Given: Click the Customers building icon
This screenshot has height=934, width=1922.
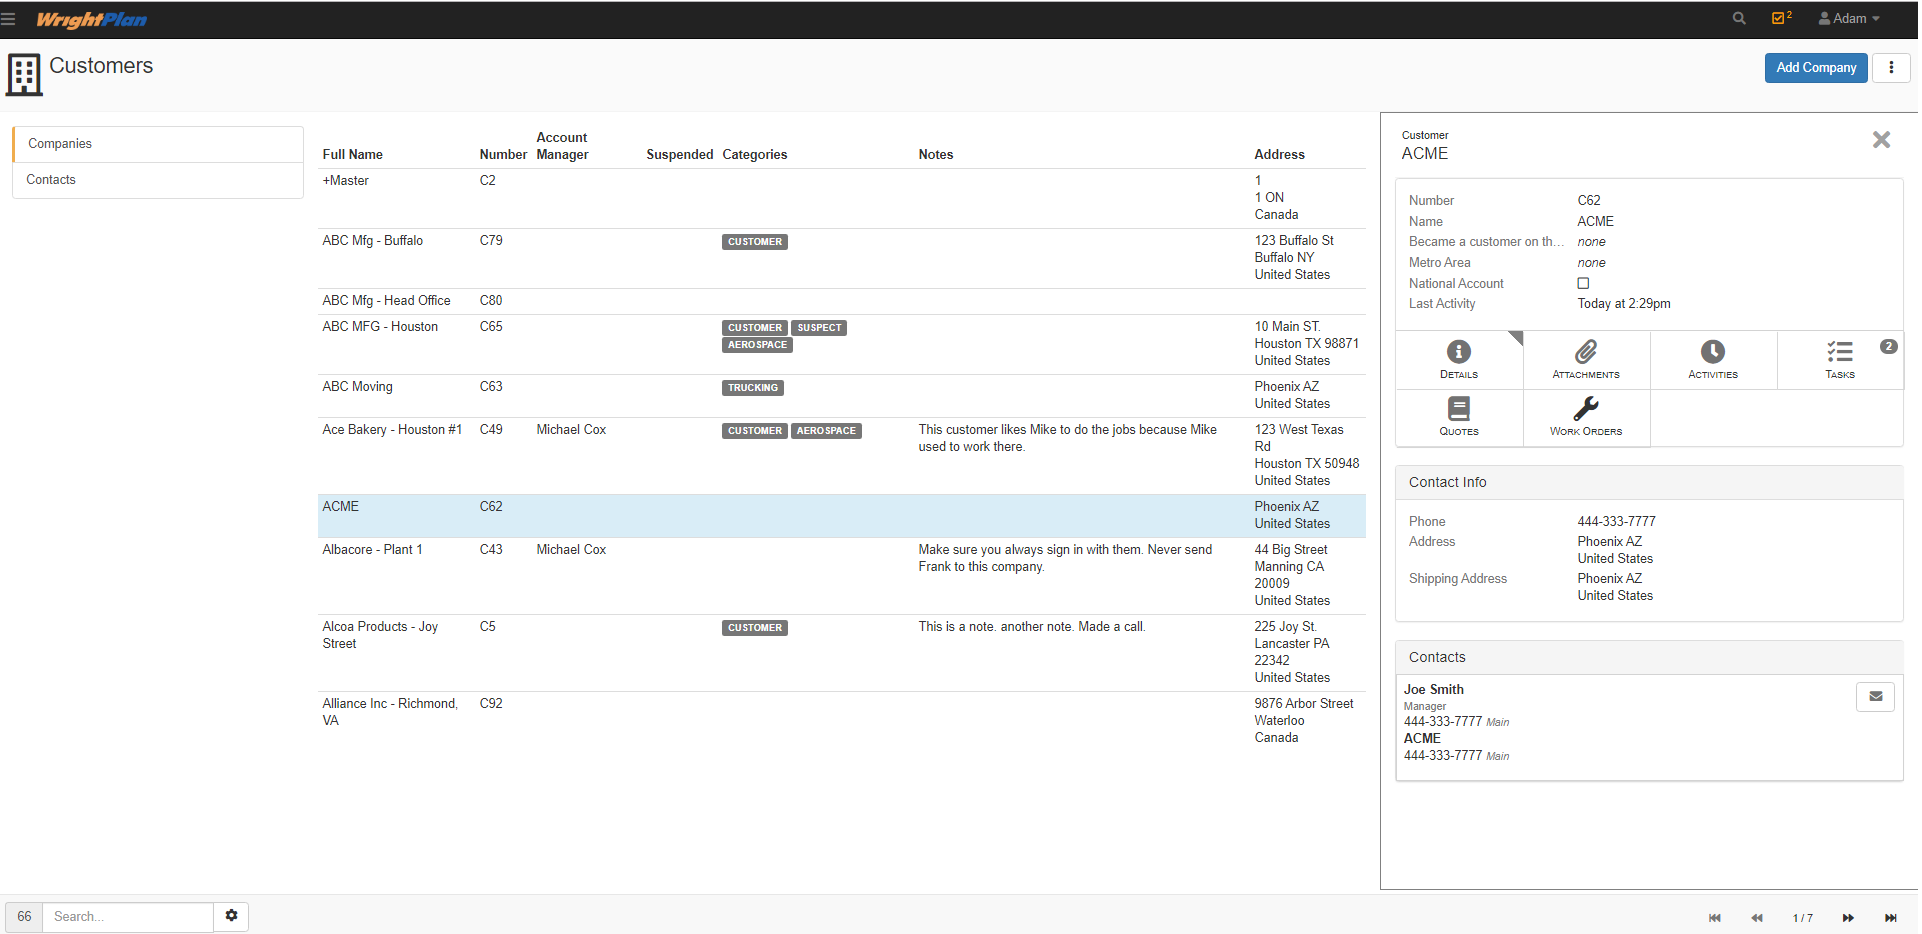Looking at the screenshot, I should (x=23, y=74).
